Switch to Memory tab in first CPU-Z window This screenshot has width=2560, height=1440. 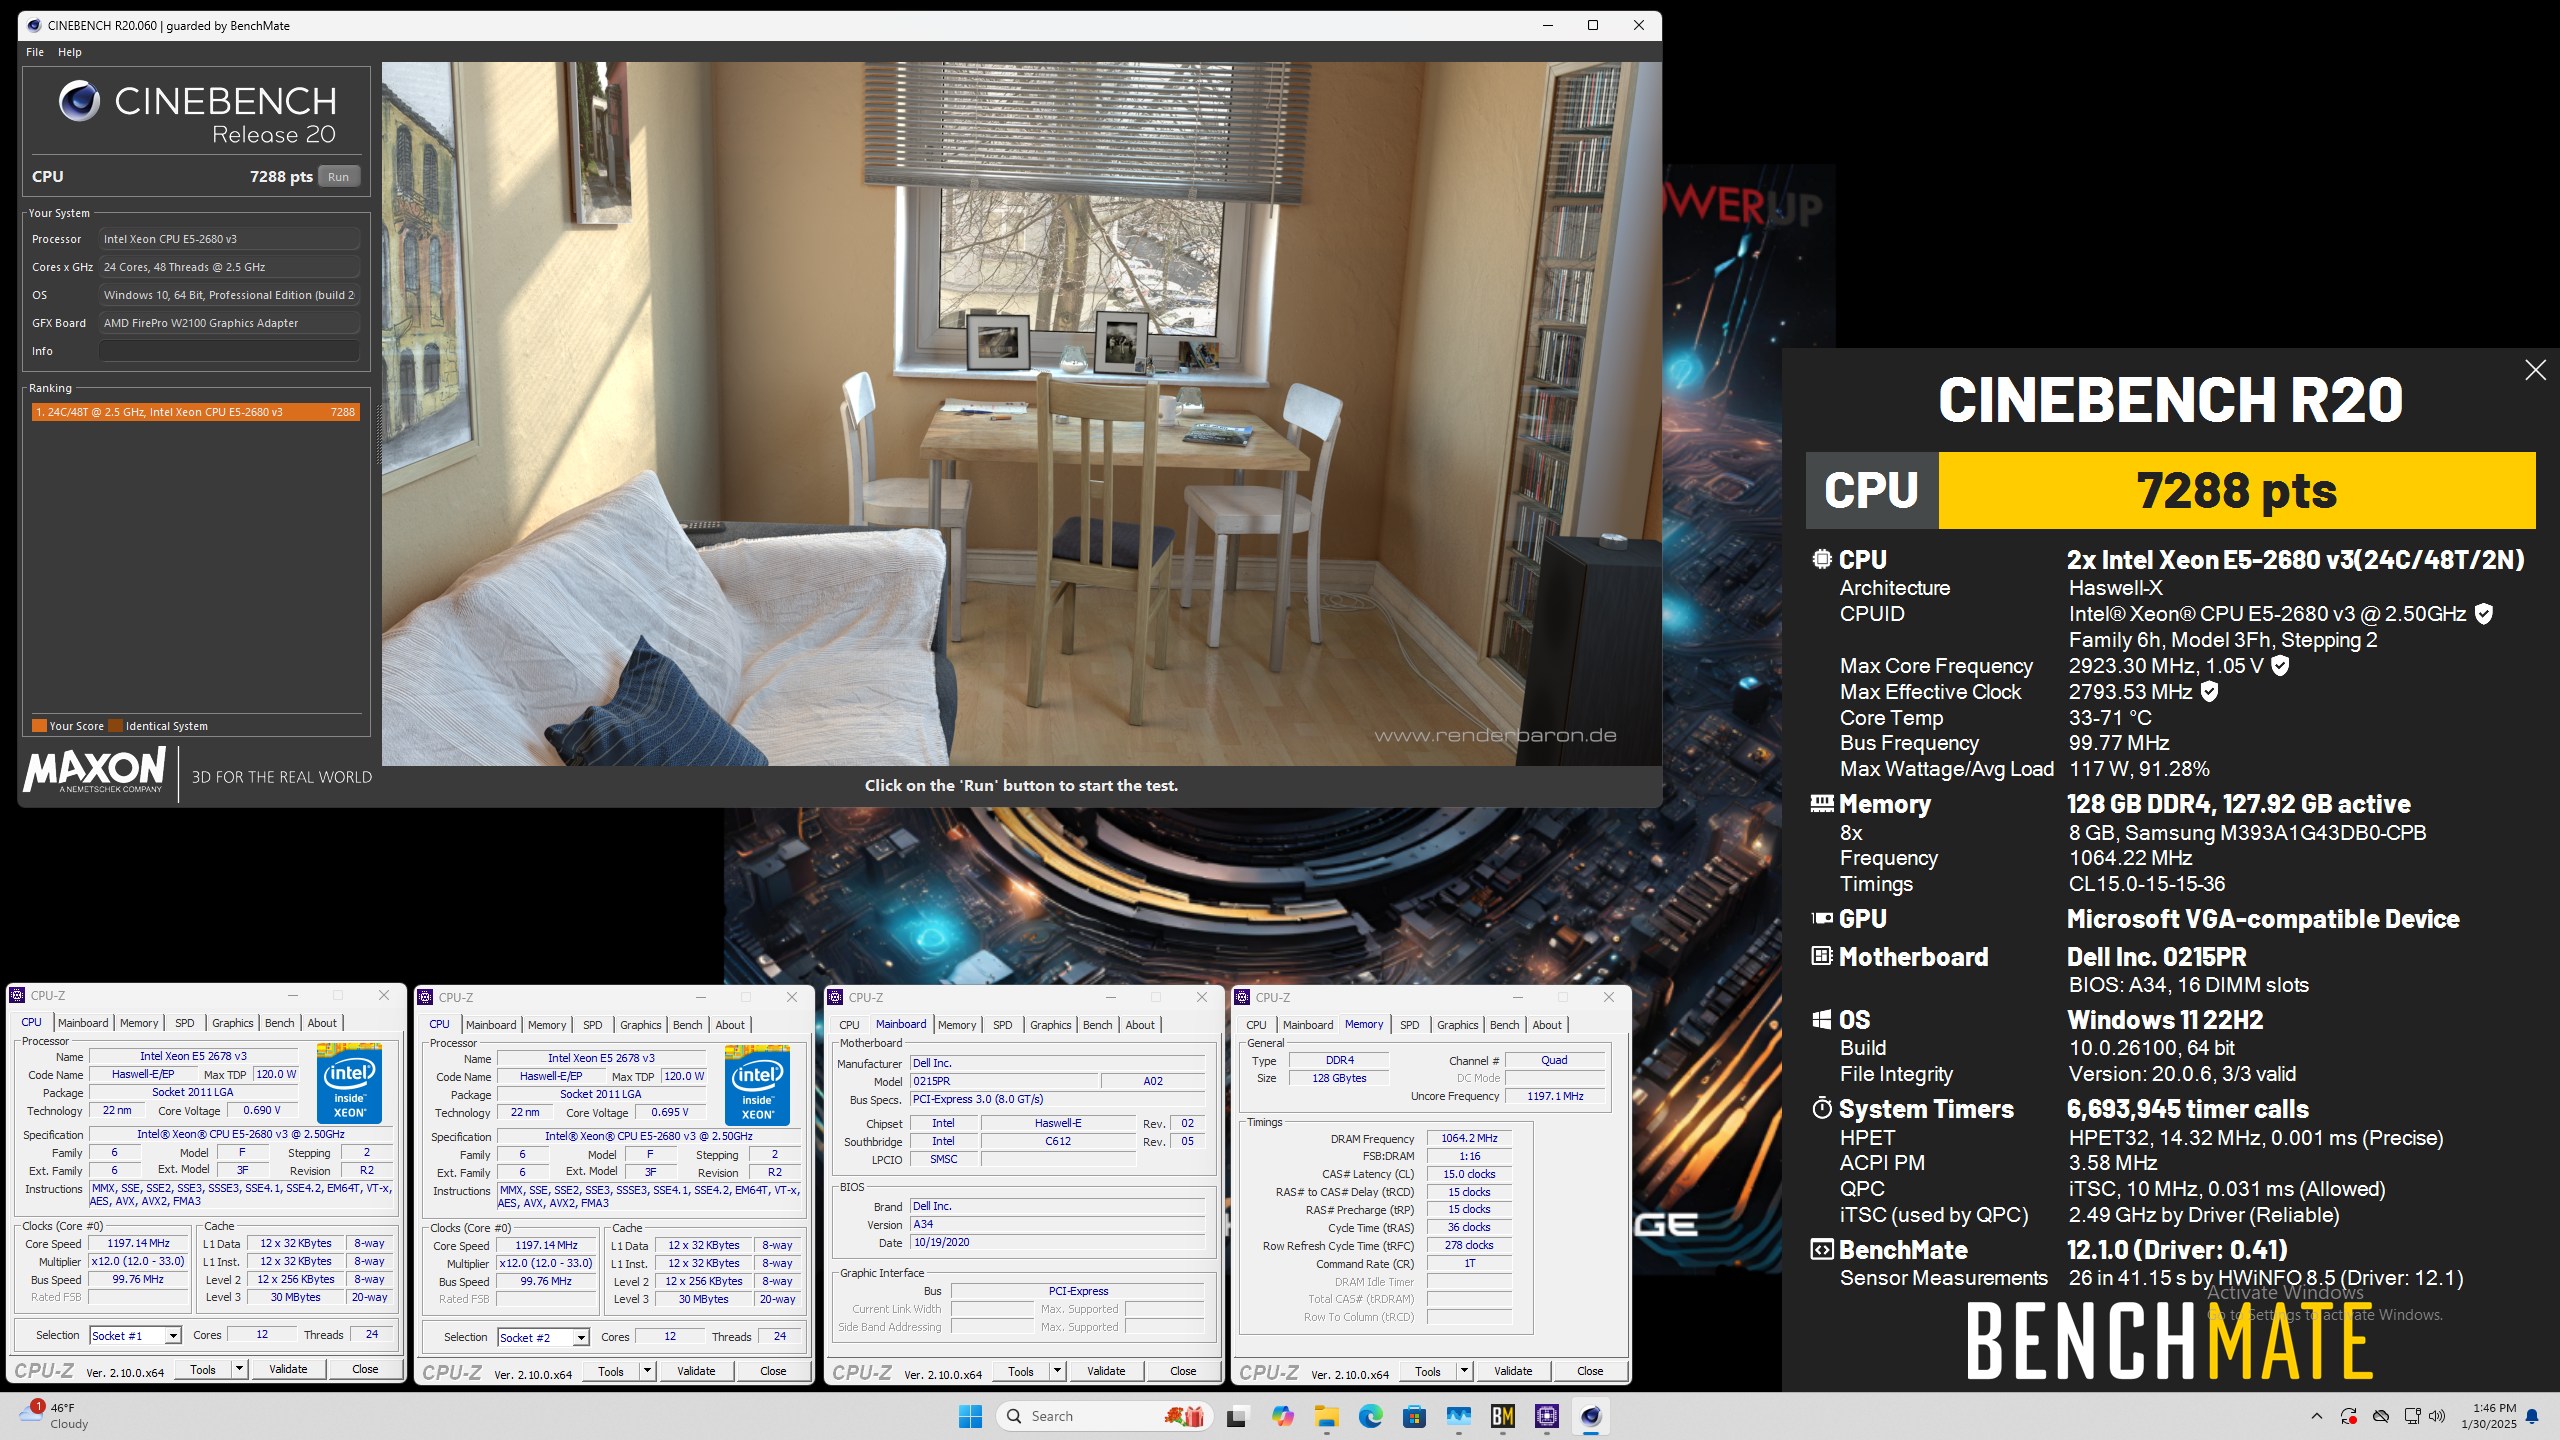tap(139, 1023)
